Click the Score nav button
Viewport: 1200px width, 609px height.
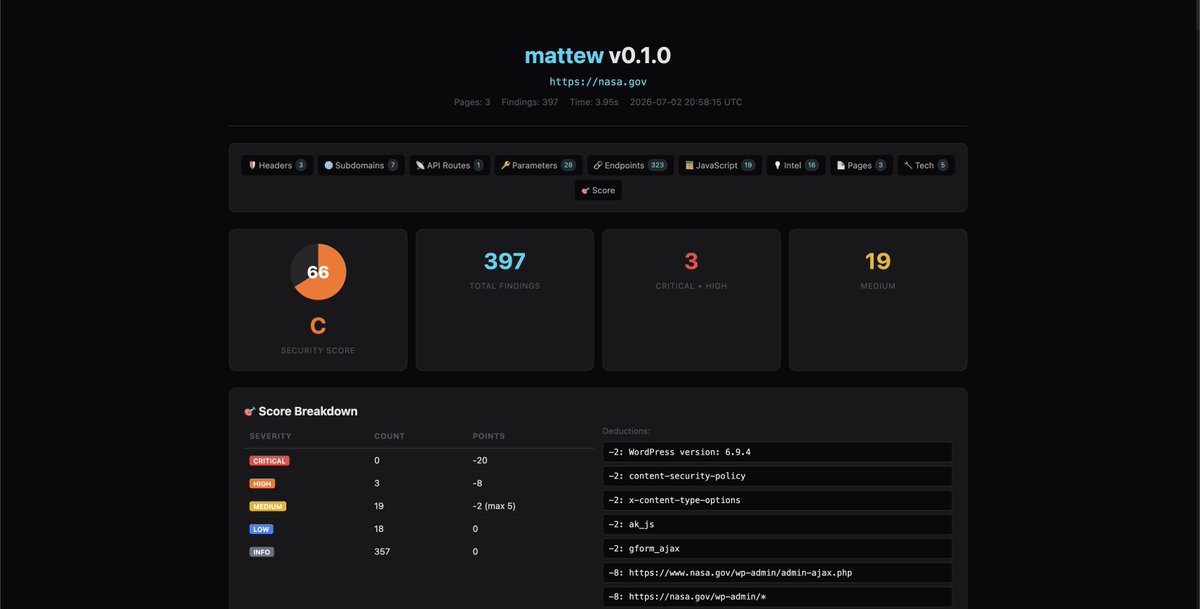tap(598, 190)
